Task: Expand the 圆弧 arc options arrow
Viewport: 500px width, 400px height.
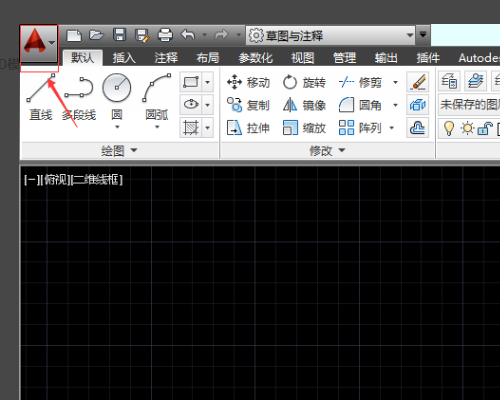Action: tap(157, 127)
